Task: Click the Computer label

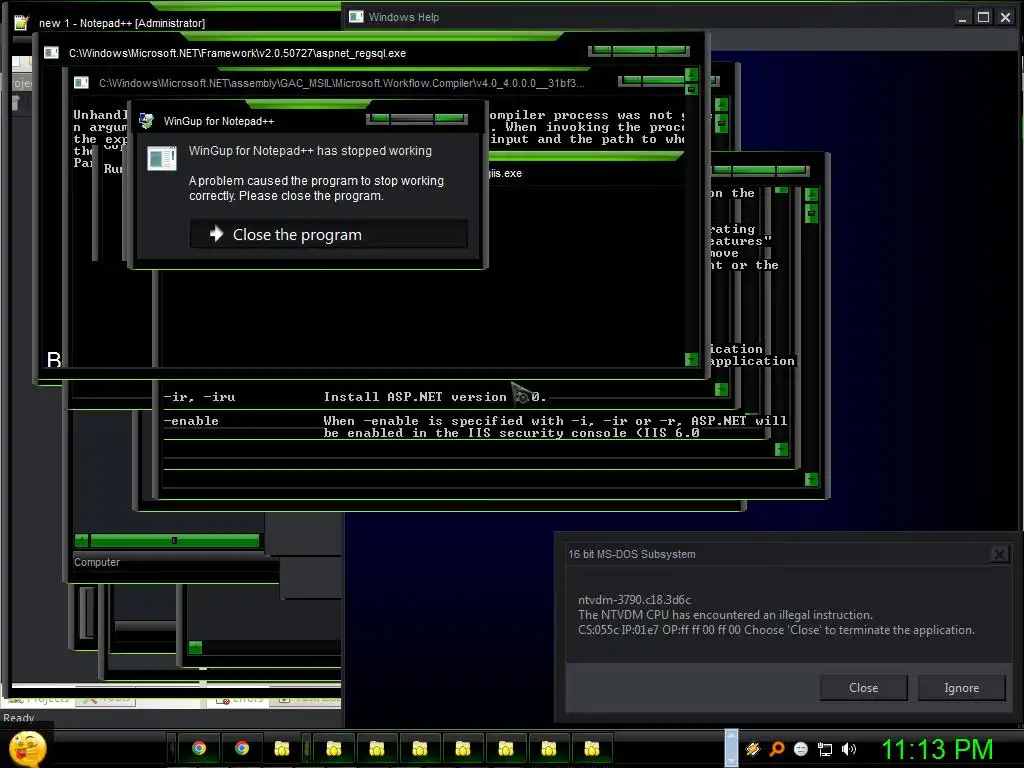Action: (x=97, y=562)
